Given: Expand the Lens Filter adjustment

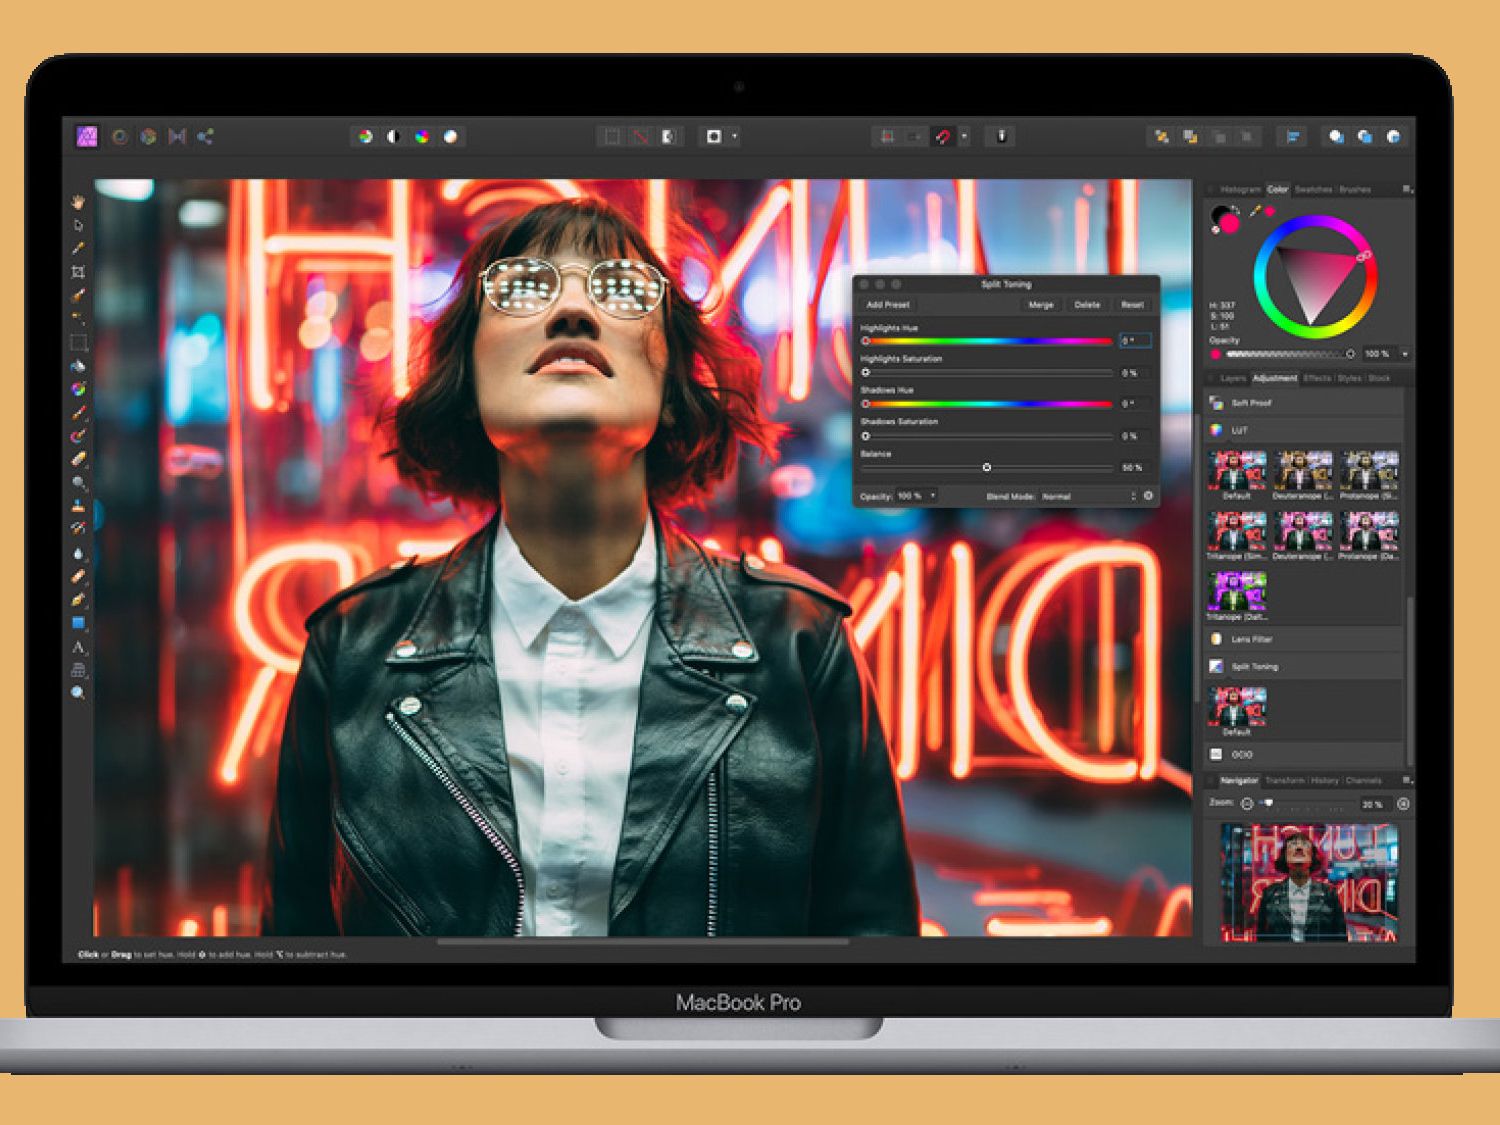Looking at the screenshot, I should click(x=1304, y=639).
